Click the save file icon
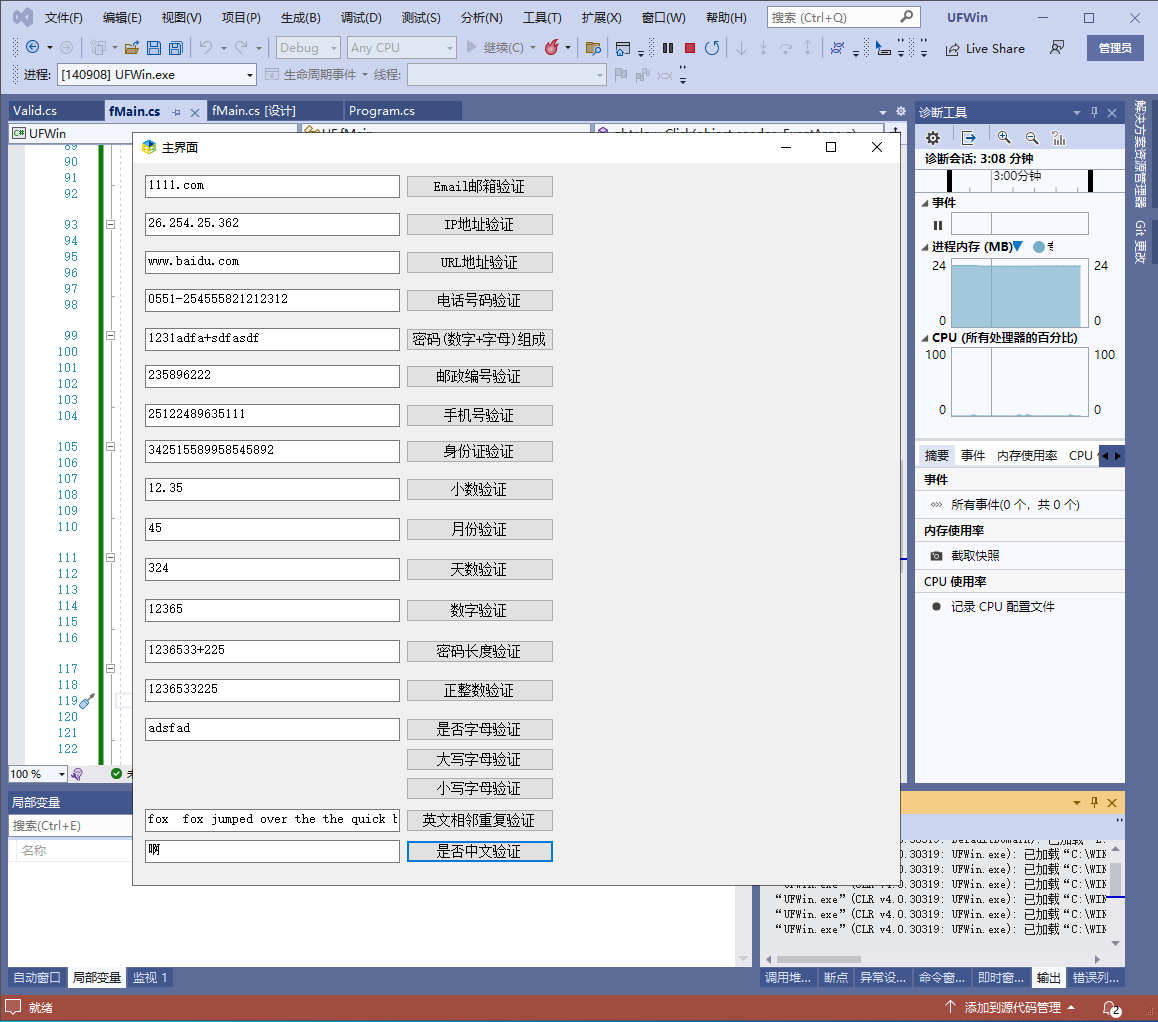The height and width of the screenshot is (1022, 1158). click(154, 48)
